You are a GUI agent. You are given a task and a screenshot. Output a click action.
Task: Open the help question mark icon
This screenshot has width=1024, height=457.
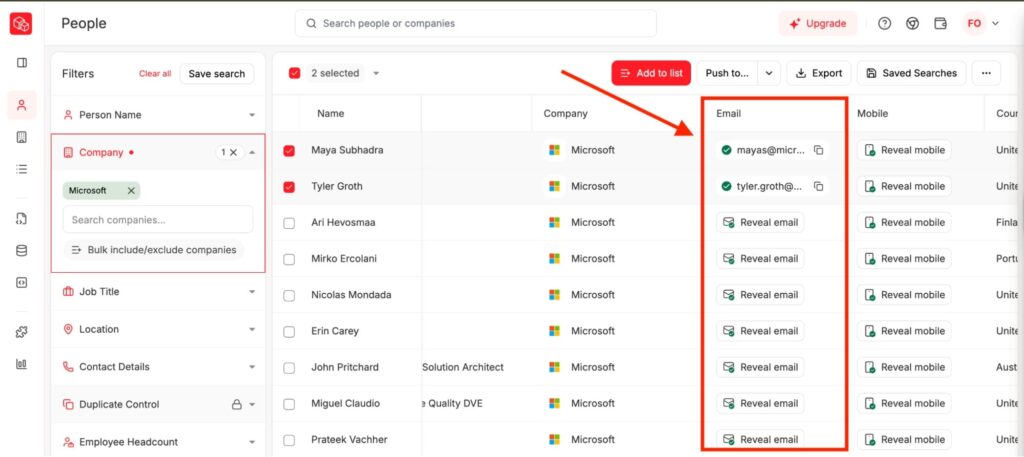tap(884, 24)
